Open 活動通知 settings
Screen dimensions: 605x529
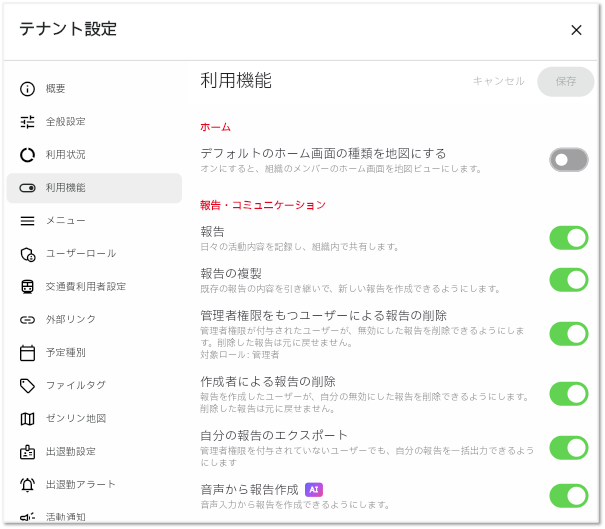[94, 516]
